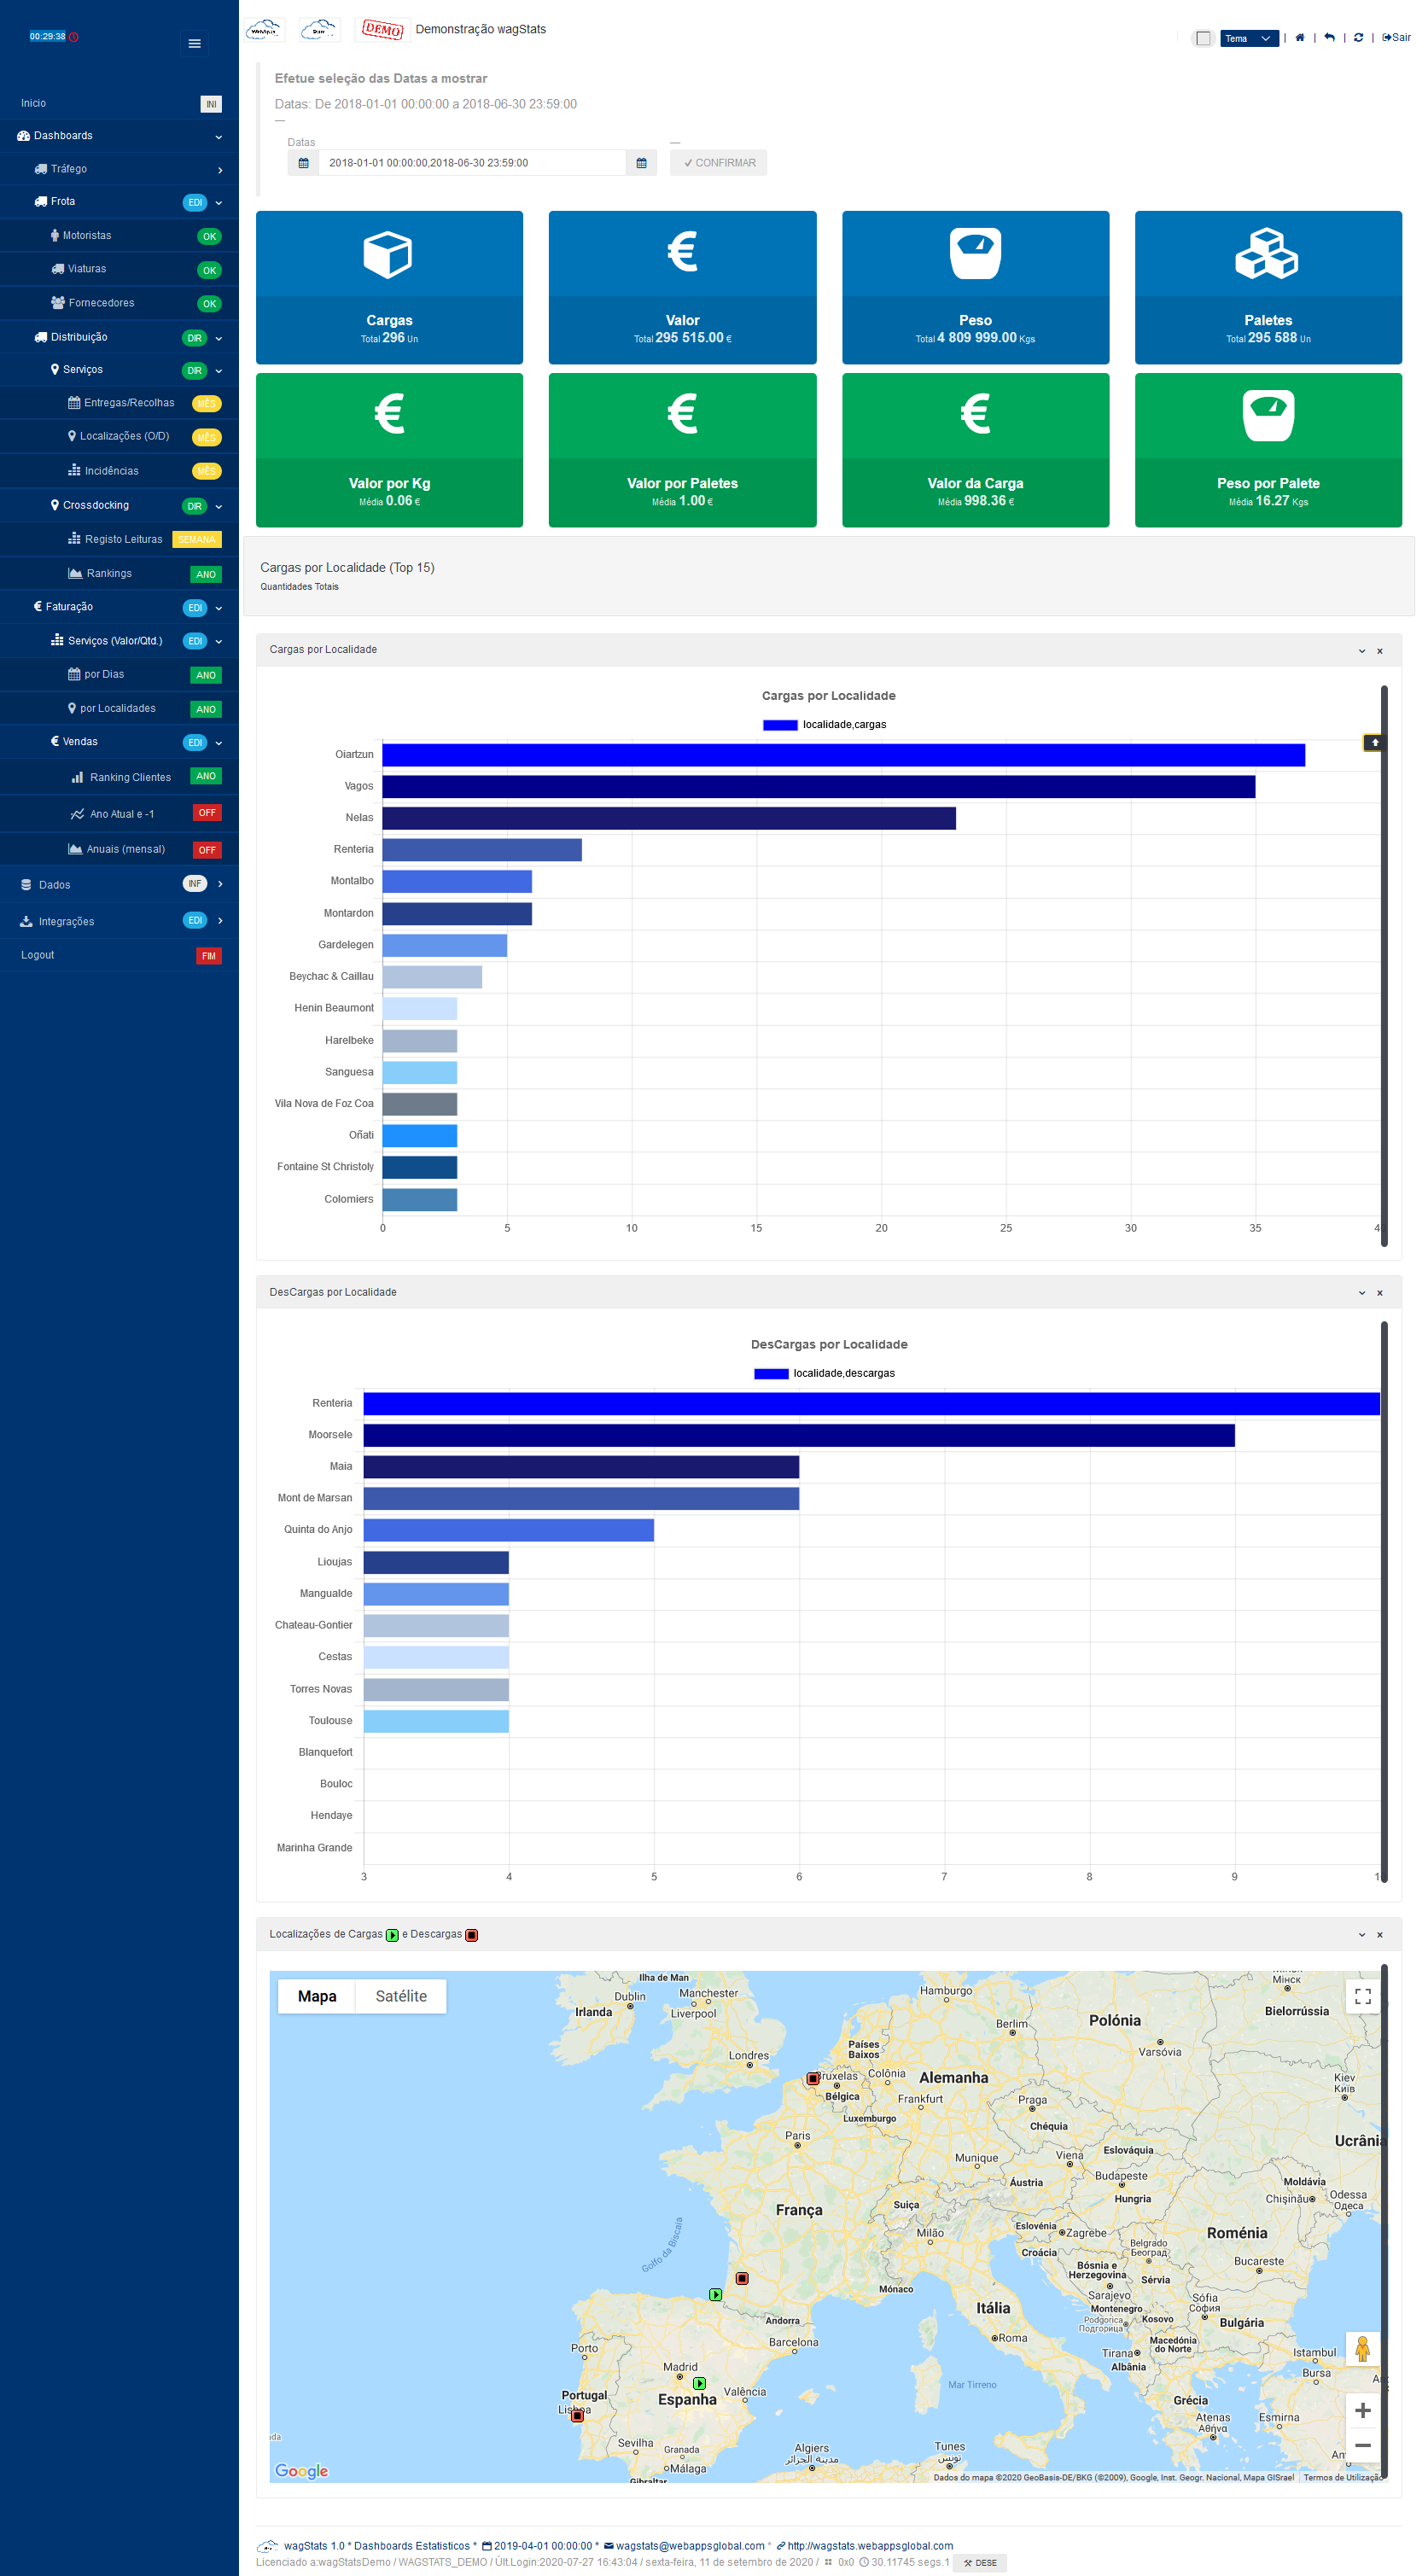
Task: Click the calendar icon left of date field
Action: pos(304,163)
